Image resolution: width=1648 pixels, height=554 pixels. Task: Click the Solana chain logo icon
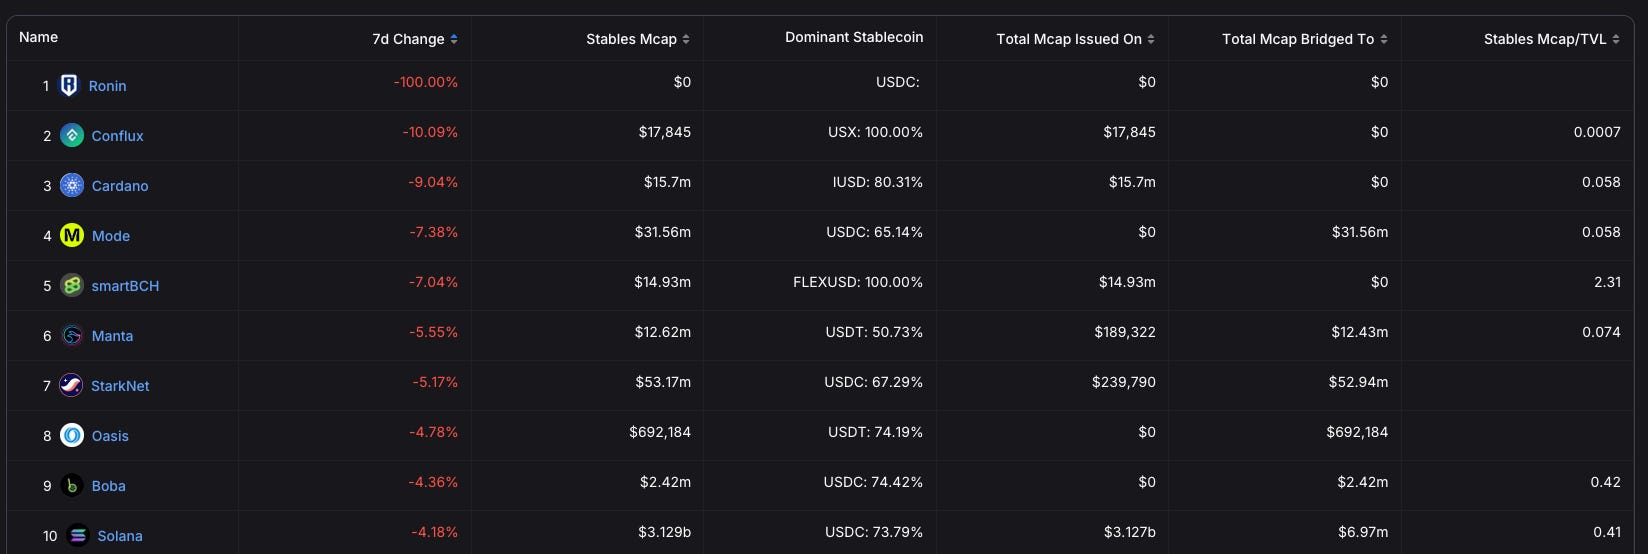[78, 536]
